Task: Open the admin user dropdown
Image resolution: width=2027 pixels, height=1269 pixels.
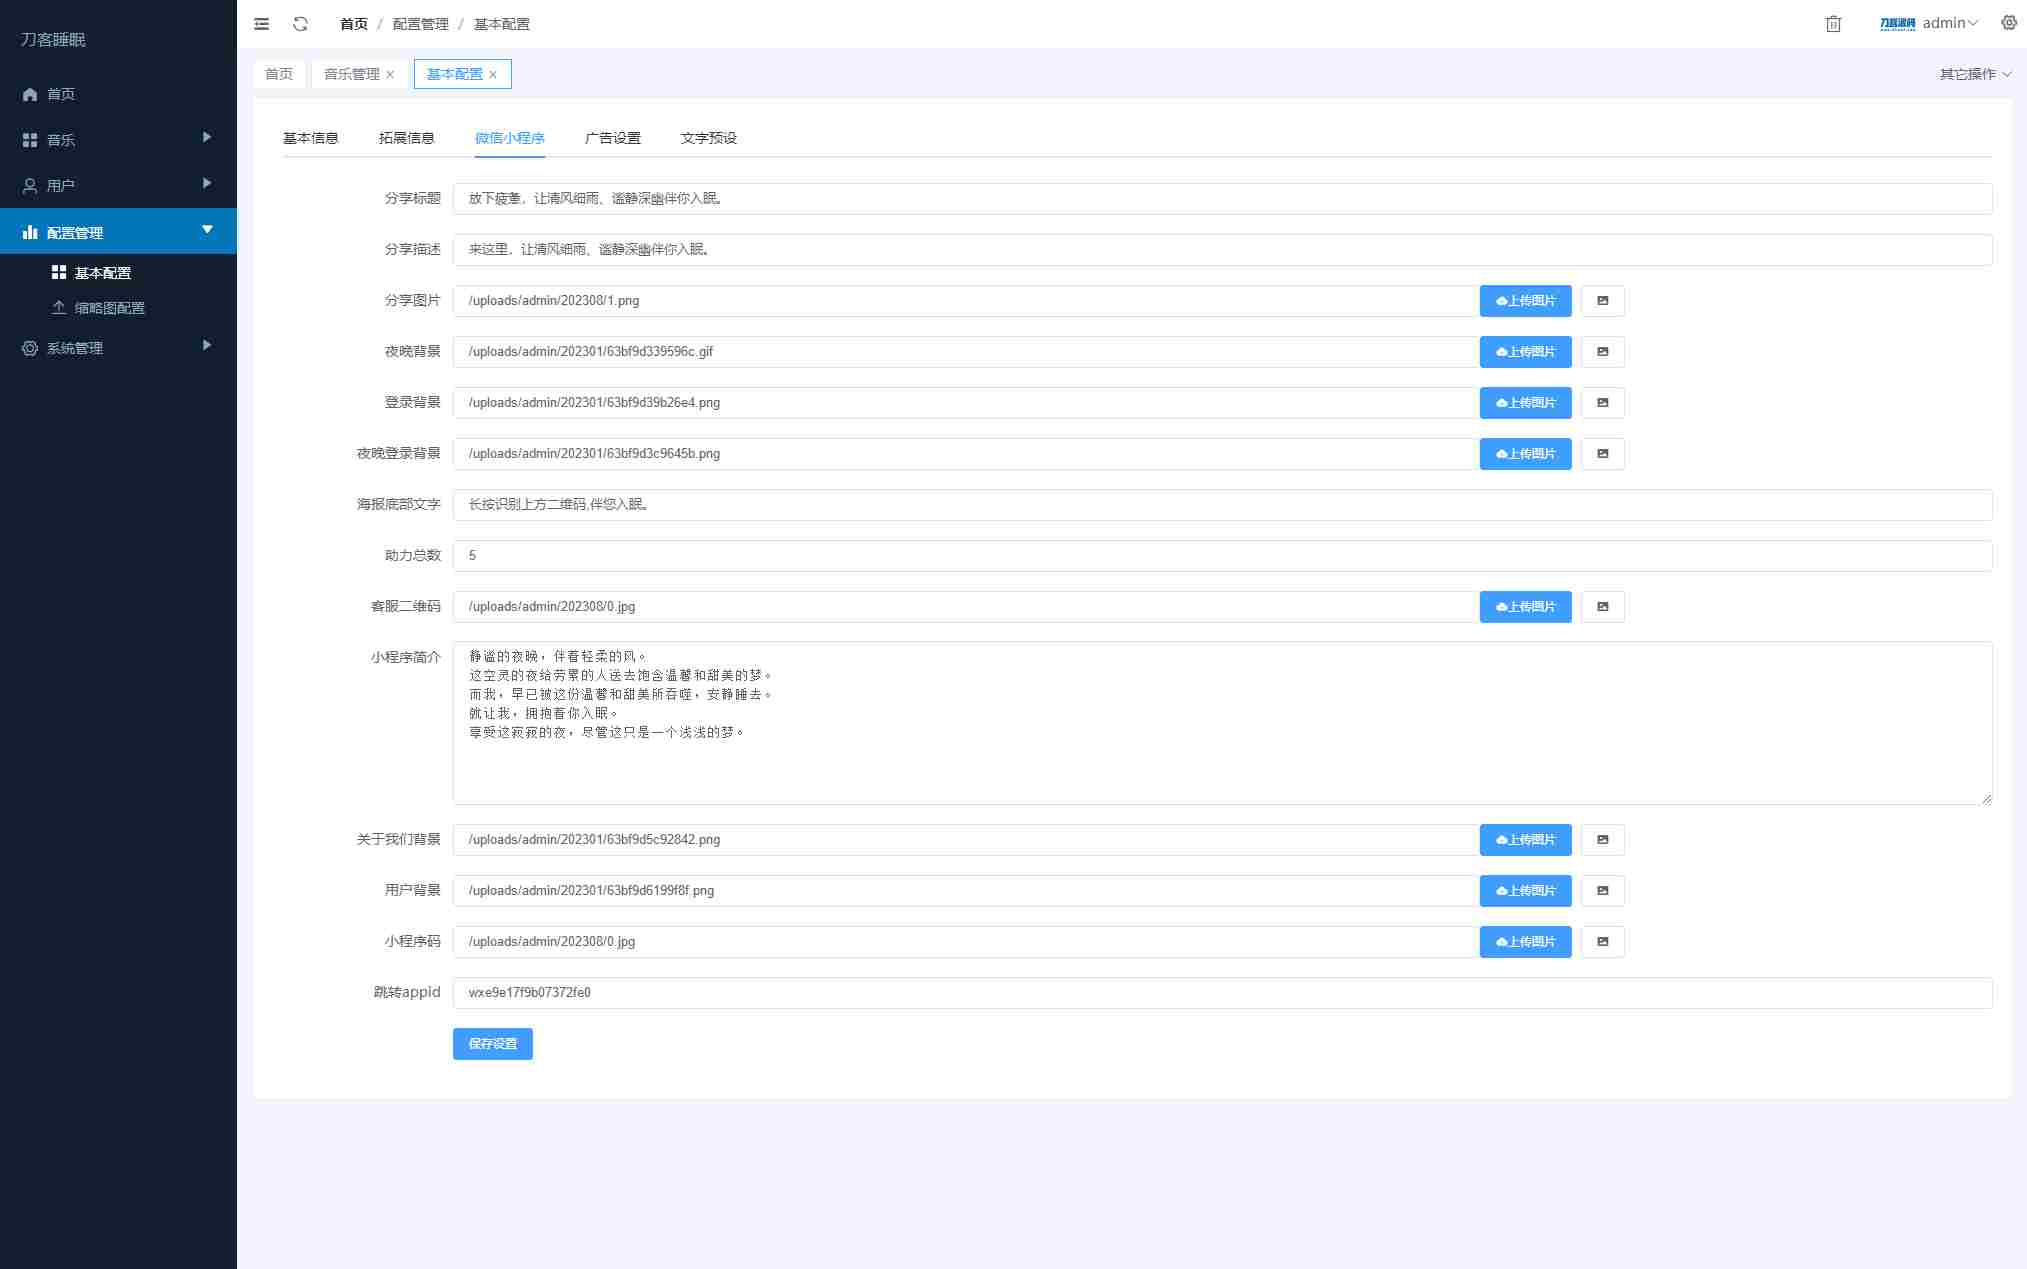Action: point(1946,22)
